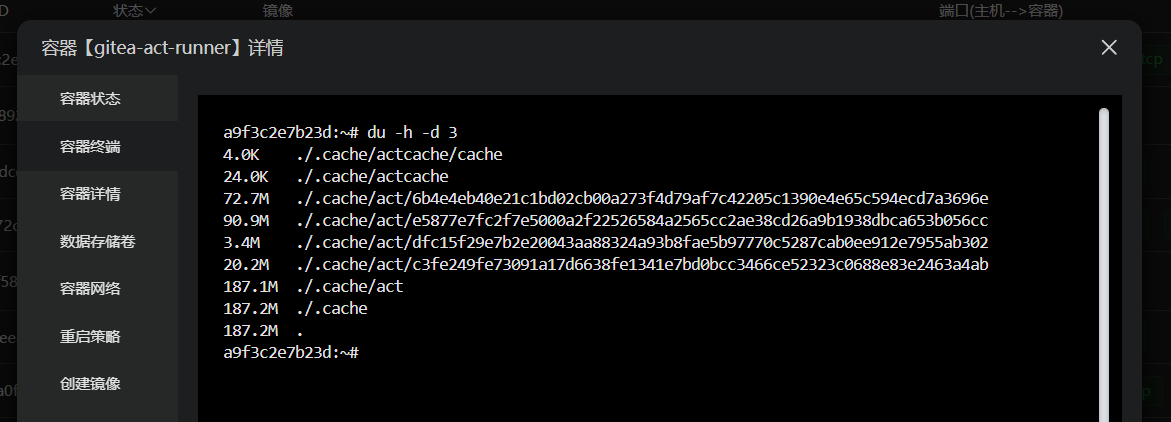Expand the 状态 column filter dropdown
This screenshot has width=1171, height=422.
[x=135, y=11]
